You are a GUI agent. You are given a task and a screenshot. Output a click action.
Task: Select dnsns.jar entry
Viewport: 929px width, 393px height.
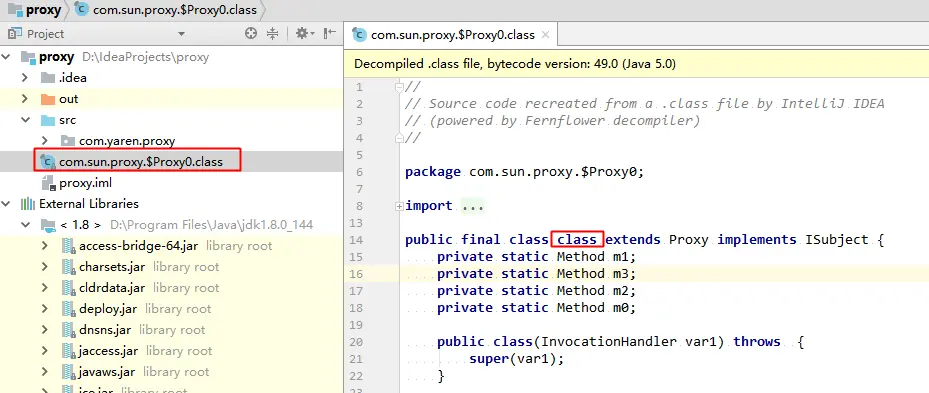[x=105, y=330]
